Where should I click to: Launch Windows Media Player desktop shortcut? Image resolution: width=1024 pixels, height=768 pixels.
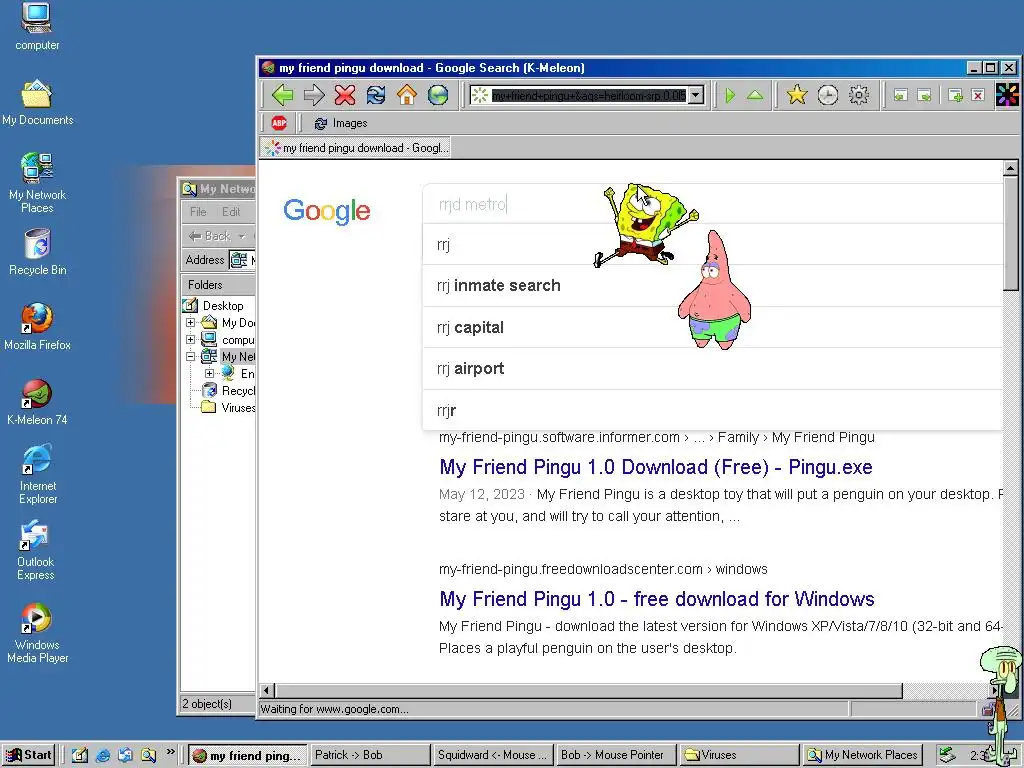point(37,633)
